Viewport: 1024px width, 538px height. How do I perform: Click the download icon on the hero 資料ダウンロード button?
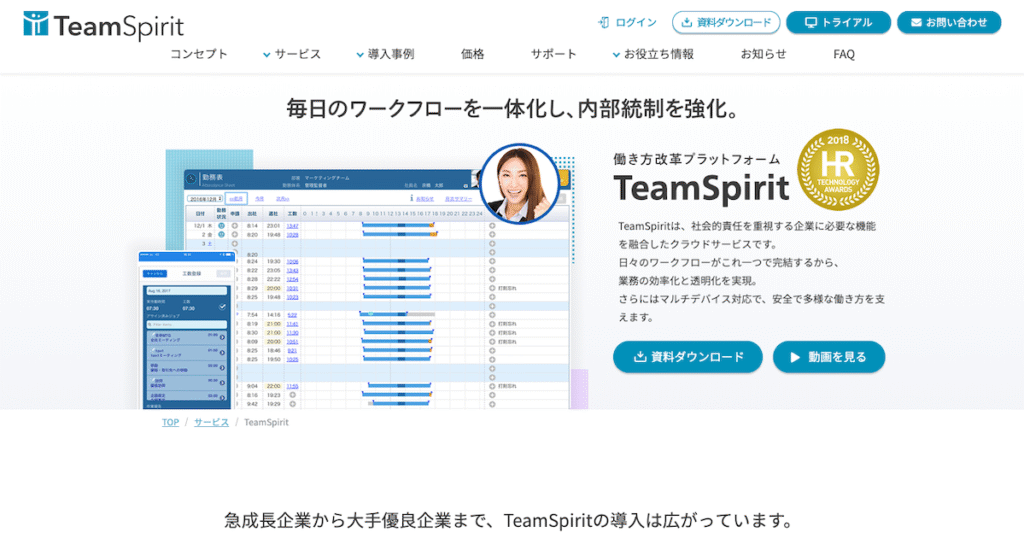point(640,356)
